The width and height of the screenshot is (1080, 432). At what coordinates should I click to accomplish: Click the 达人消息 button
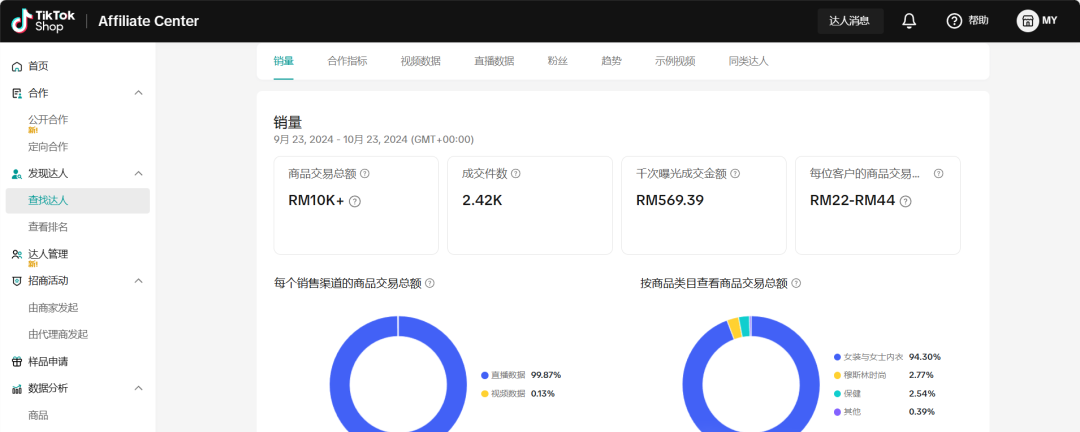click(x=851, y=21)
